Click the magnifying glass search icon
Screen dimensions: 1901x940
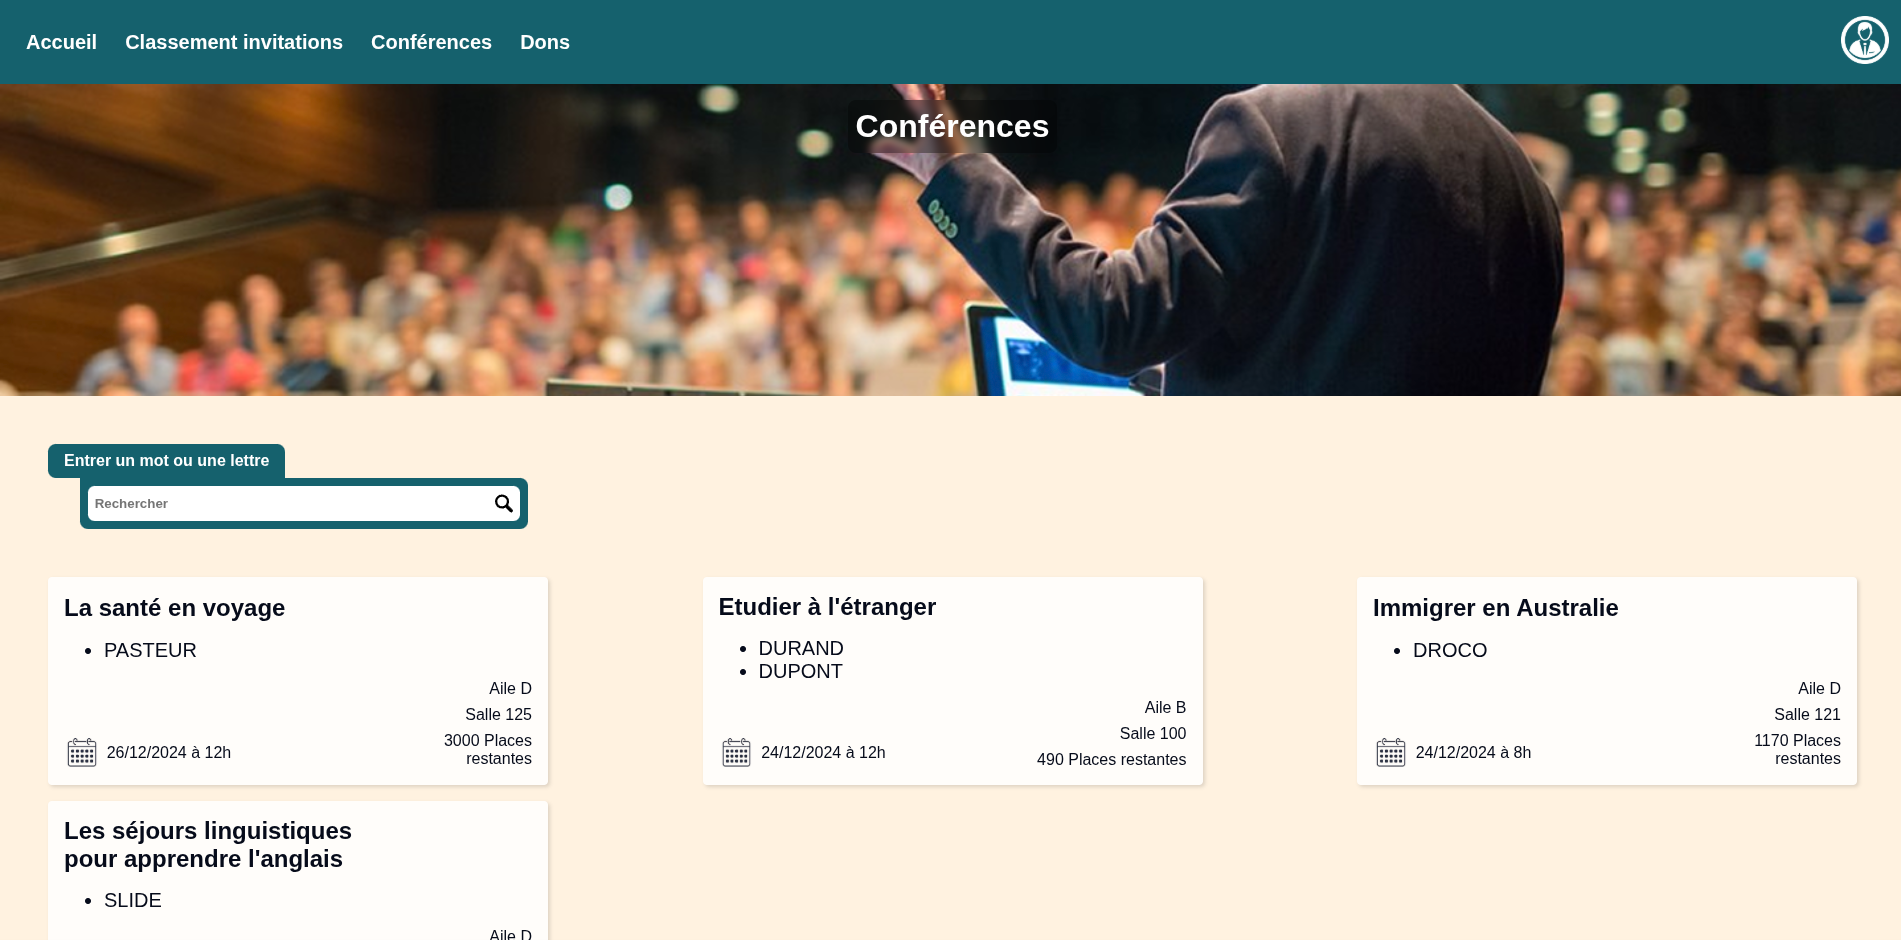(504, 503)
